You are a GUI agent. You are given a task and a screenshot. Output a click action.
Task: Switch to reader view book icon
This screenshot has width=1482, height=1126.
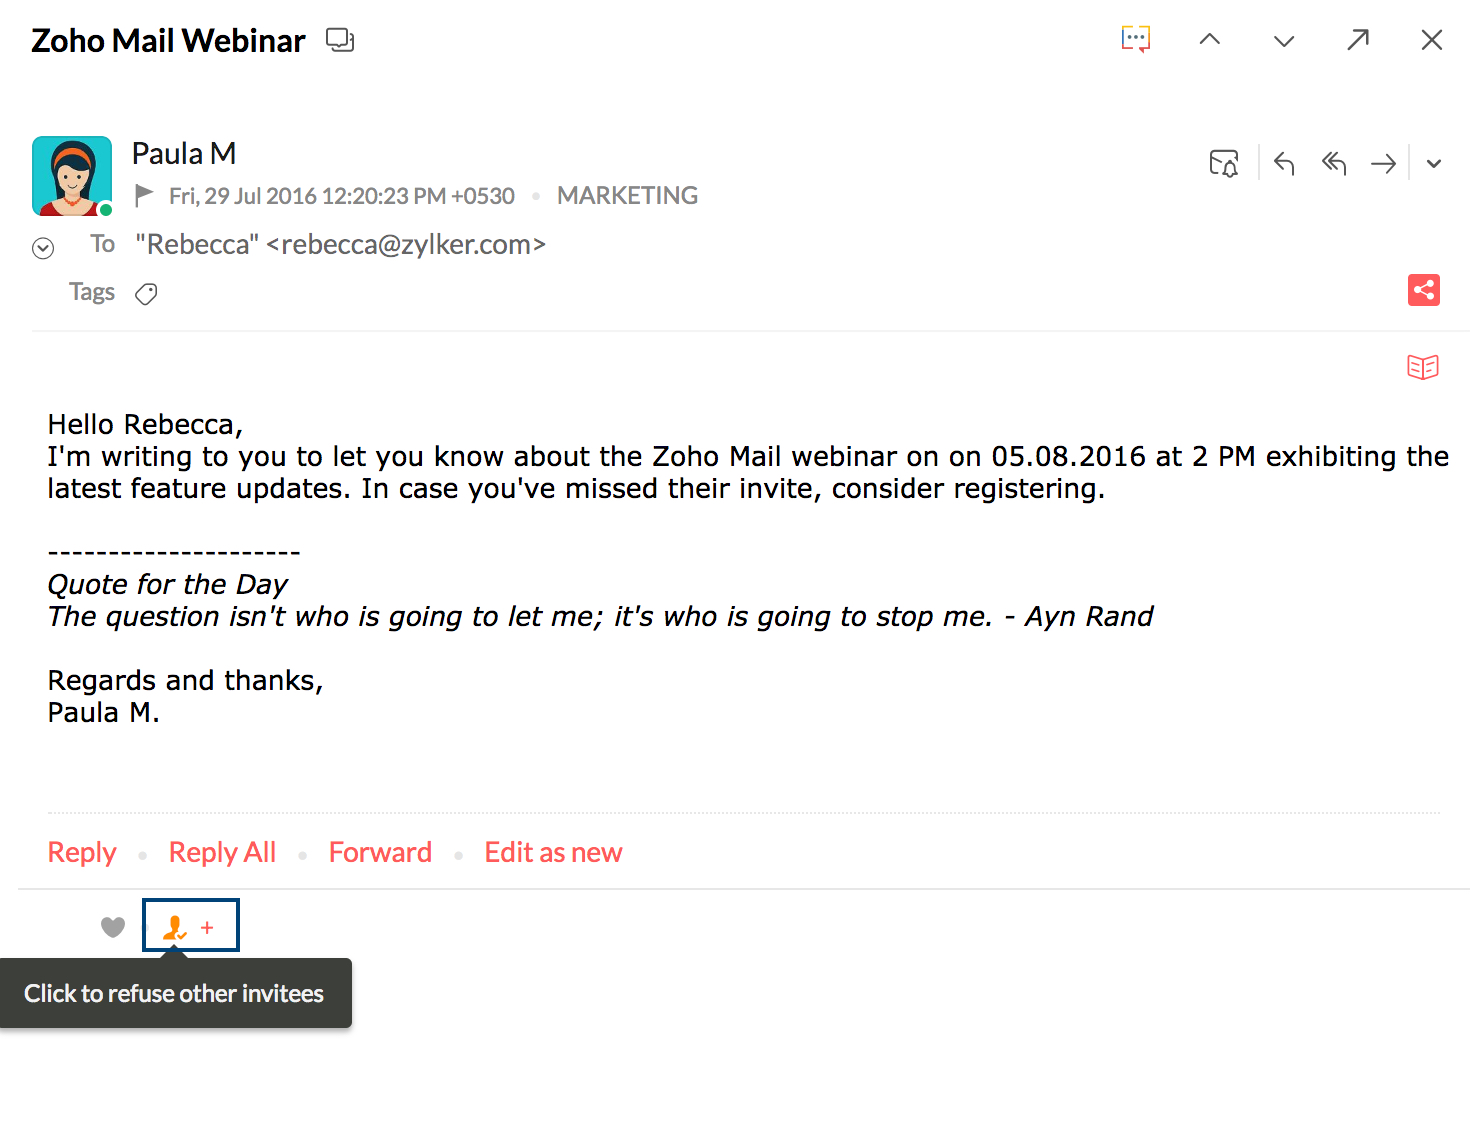[1423, 367]
